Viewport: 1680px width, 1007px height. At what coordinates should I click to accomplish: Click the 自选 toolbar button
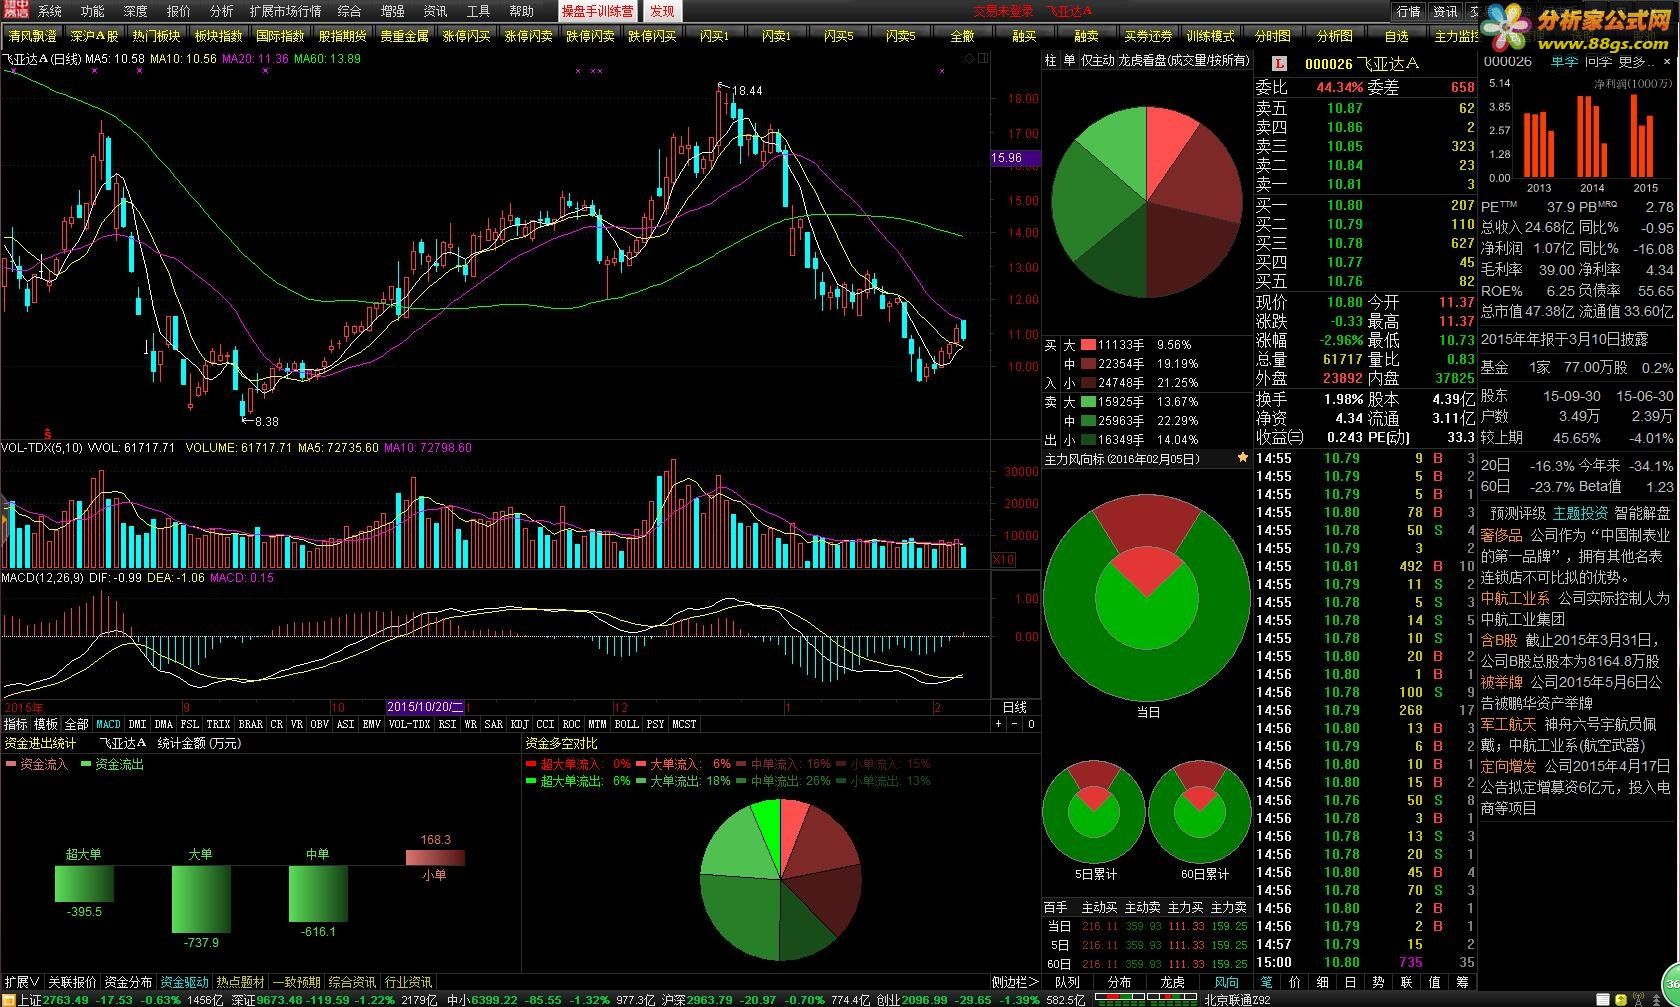click(x=1396, y=36)
